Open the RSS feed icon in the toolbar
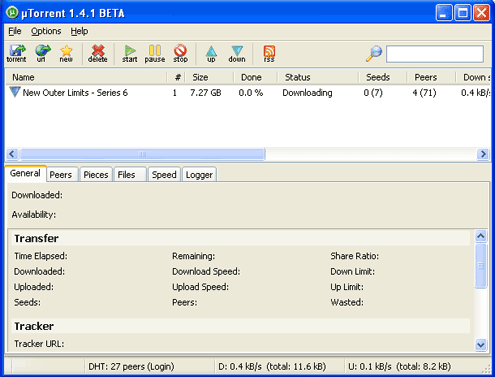This screenshot has height=377, width=495. (x=269, y=53)
